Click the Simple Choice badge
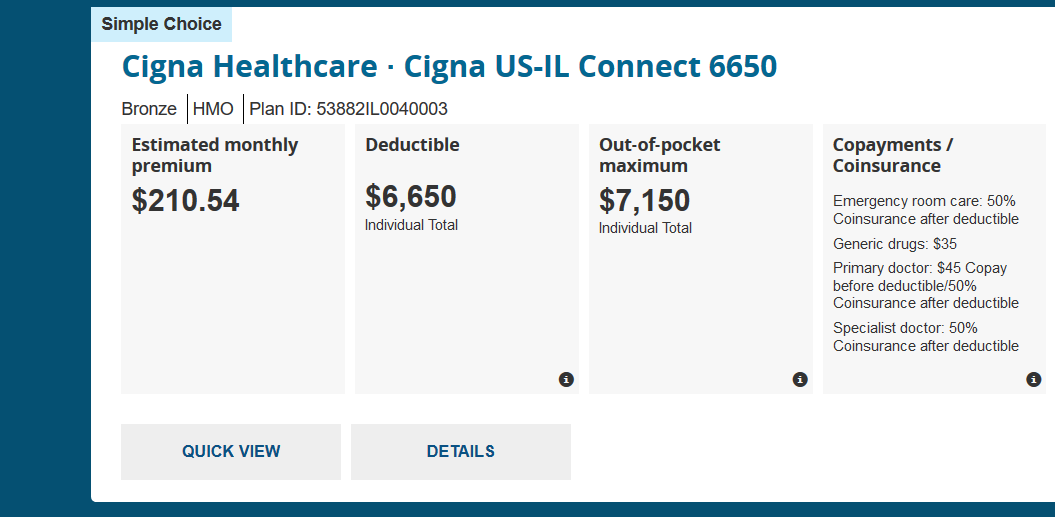Viewport: 1055px width, 517px height. (161, 24)
